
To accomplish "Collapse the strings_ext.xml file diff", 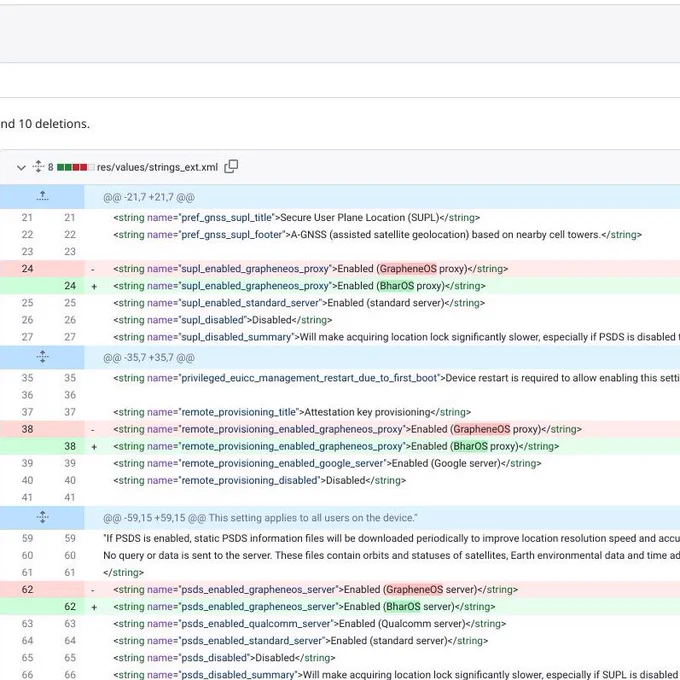I will [21, 167].
